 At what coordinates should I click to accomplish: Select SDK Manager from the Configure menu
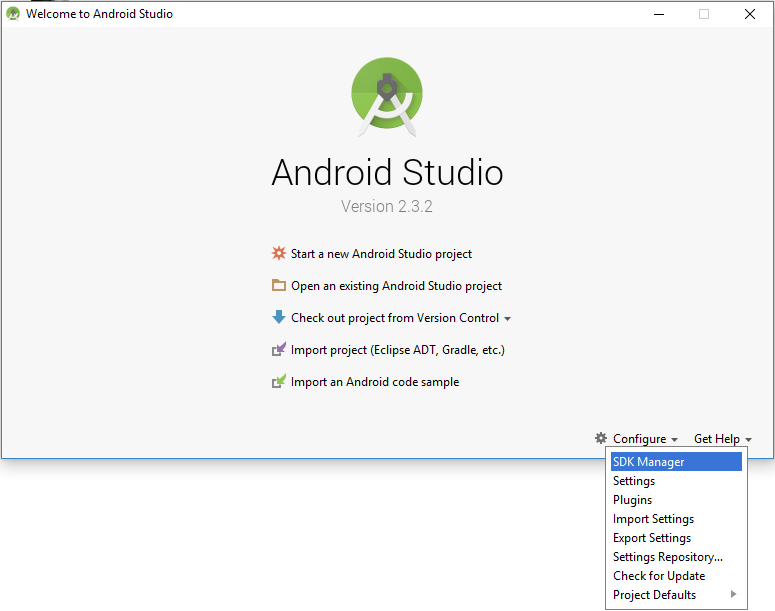point(676,462)
